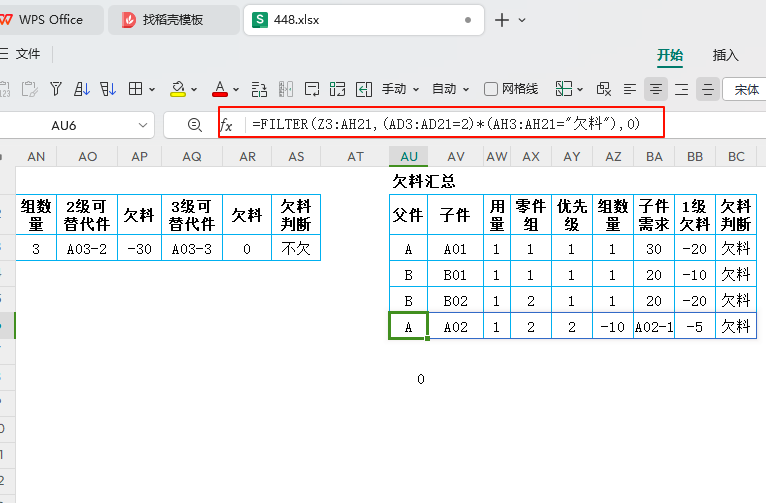766x503 pixels.
Task: Switch to the 开始 ribbon tab
Action: [x=670, y=55]
